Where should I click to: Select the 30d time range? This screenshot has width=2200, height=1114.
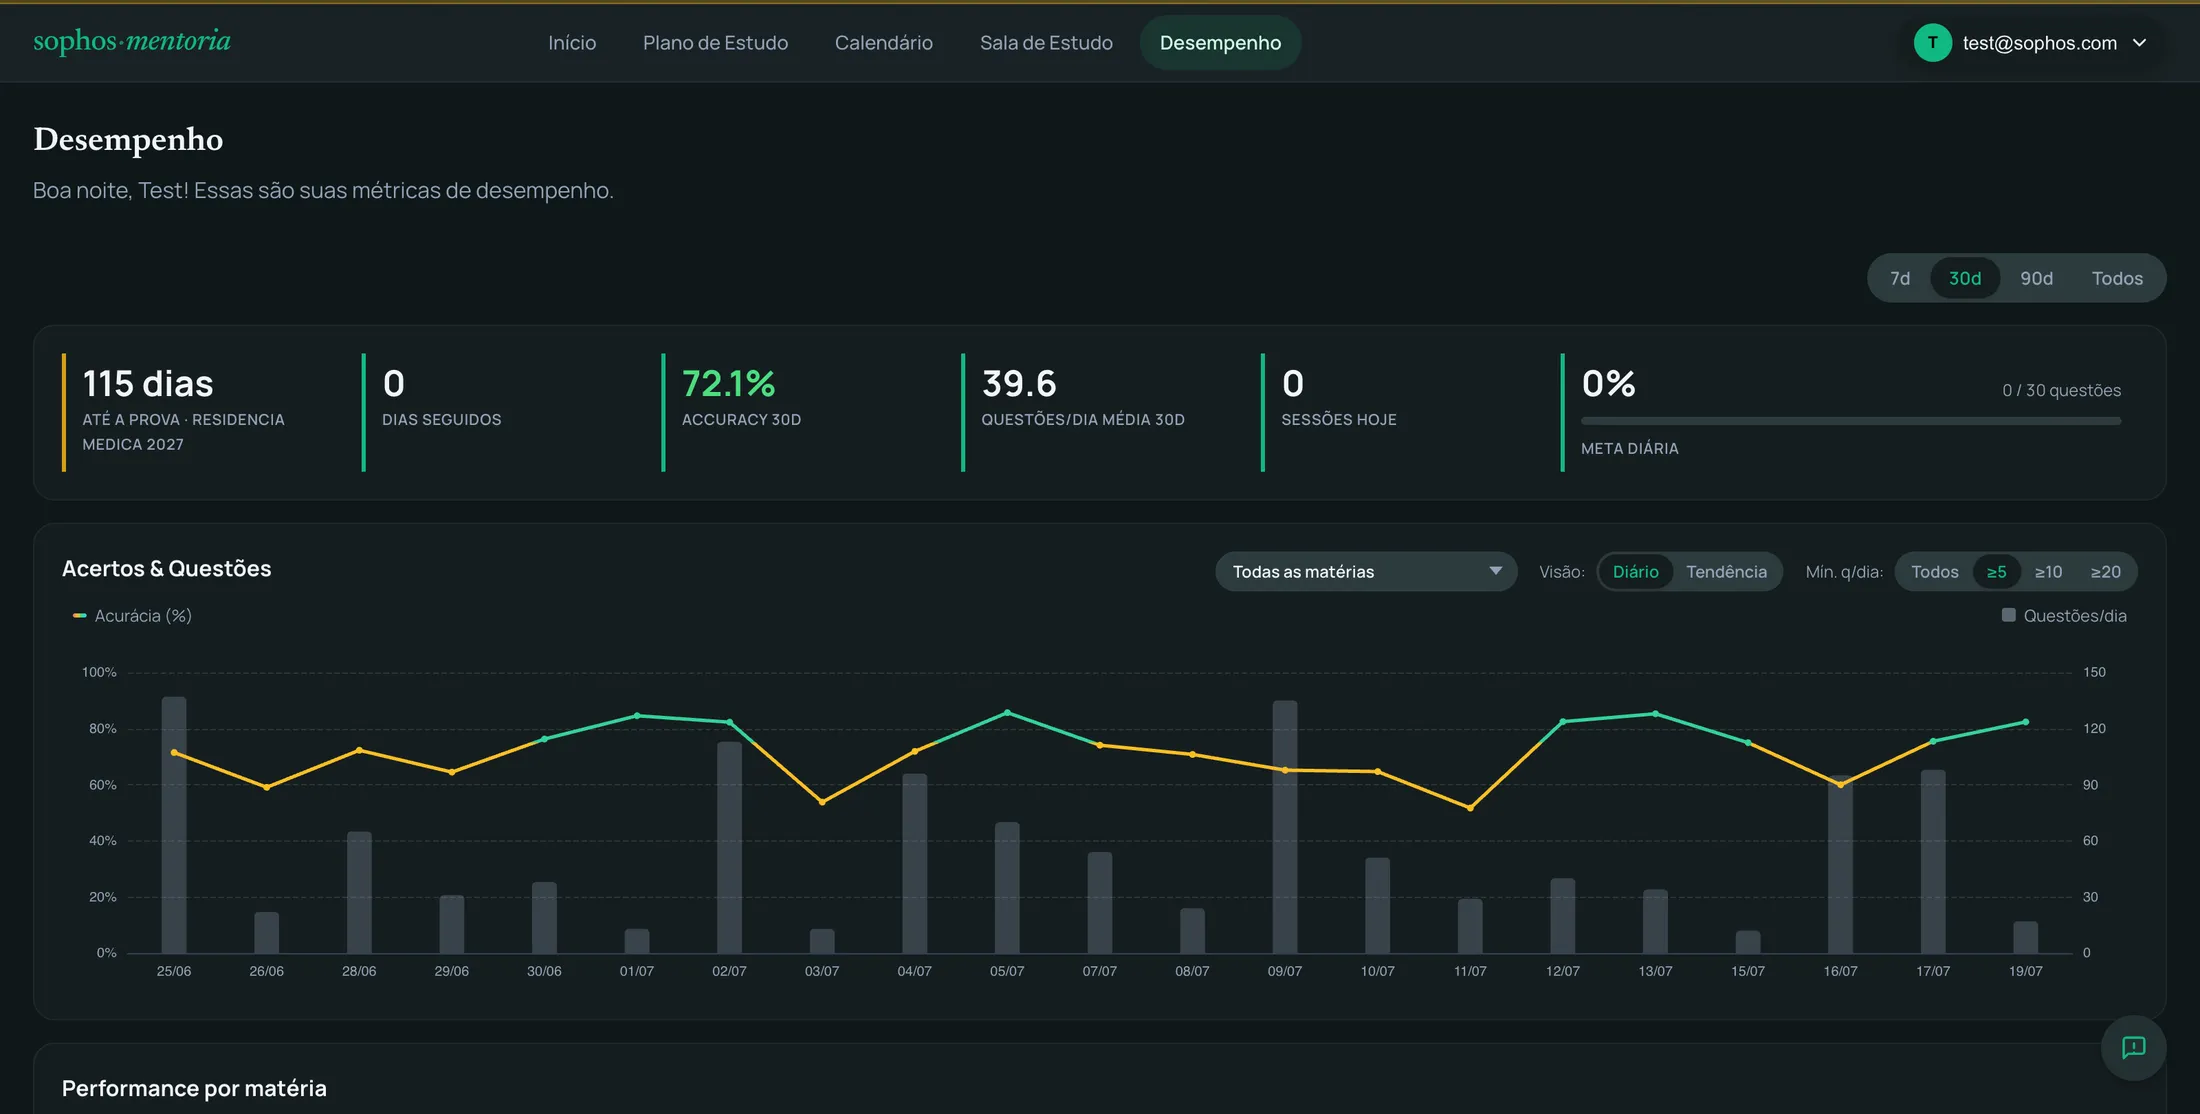click(1964, 278)
